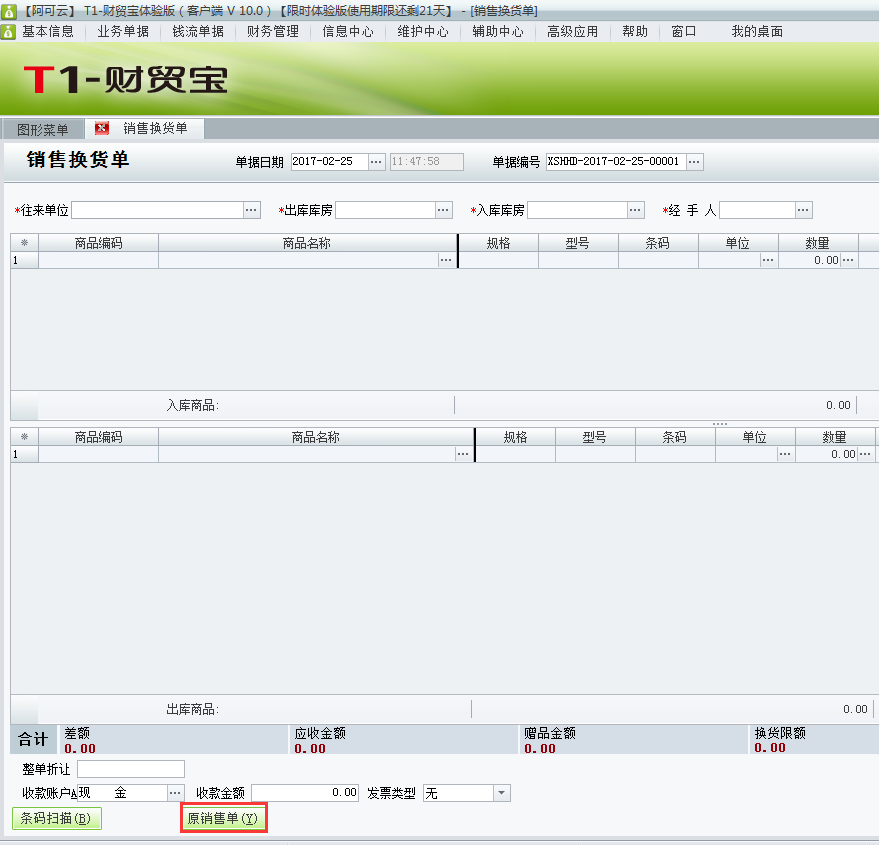This screenshot has width=879, height=845.
Task: Switch to the 图形菜单 tab
Action: pyautogui.click(x=42, y=128)
